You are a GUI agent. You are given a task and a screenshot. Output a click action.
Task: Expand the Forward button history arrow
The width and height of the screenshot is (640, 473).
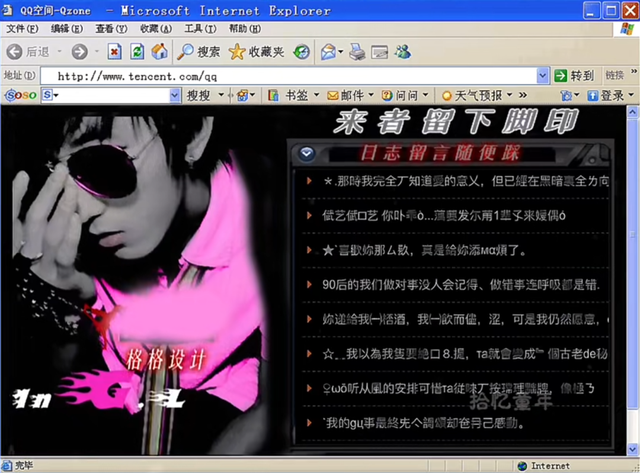97,51
